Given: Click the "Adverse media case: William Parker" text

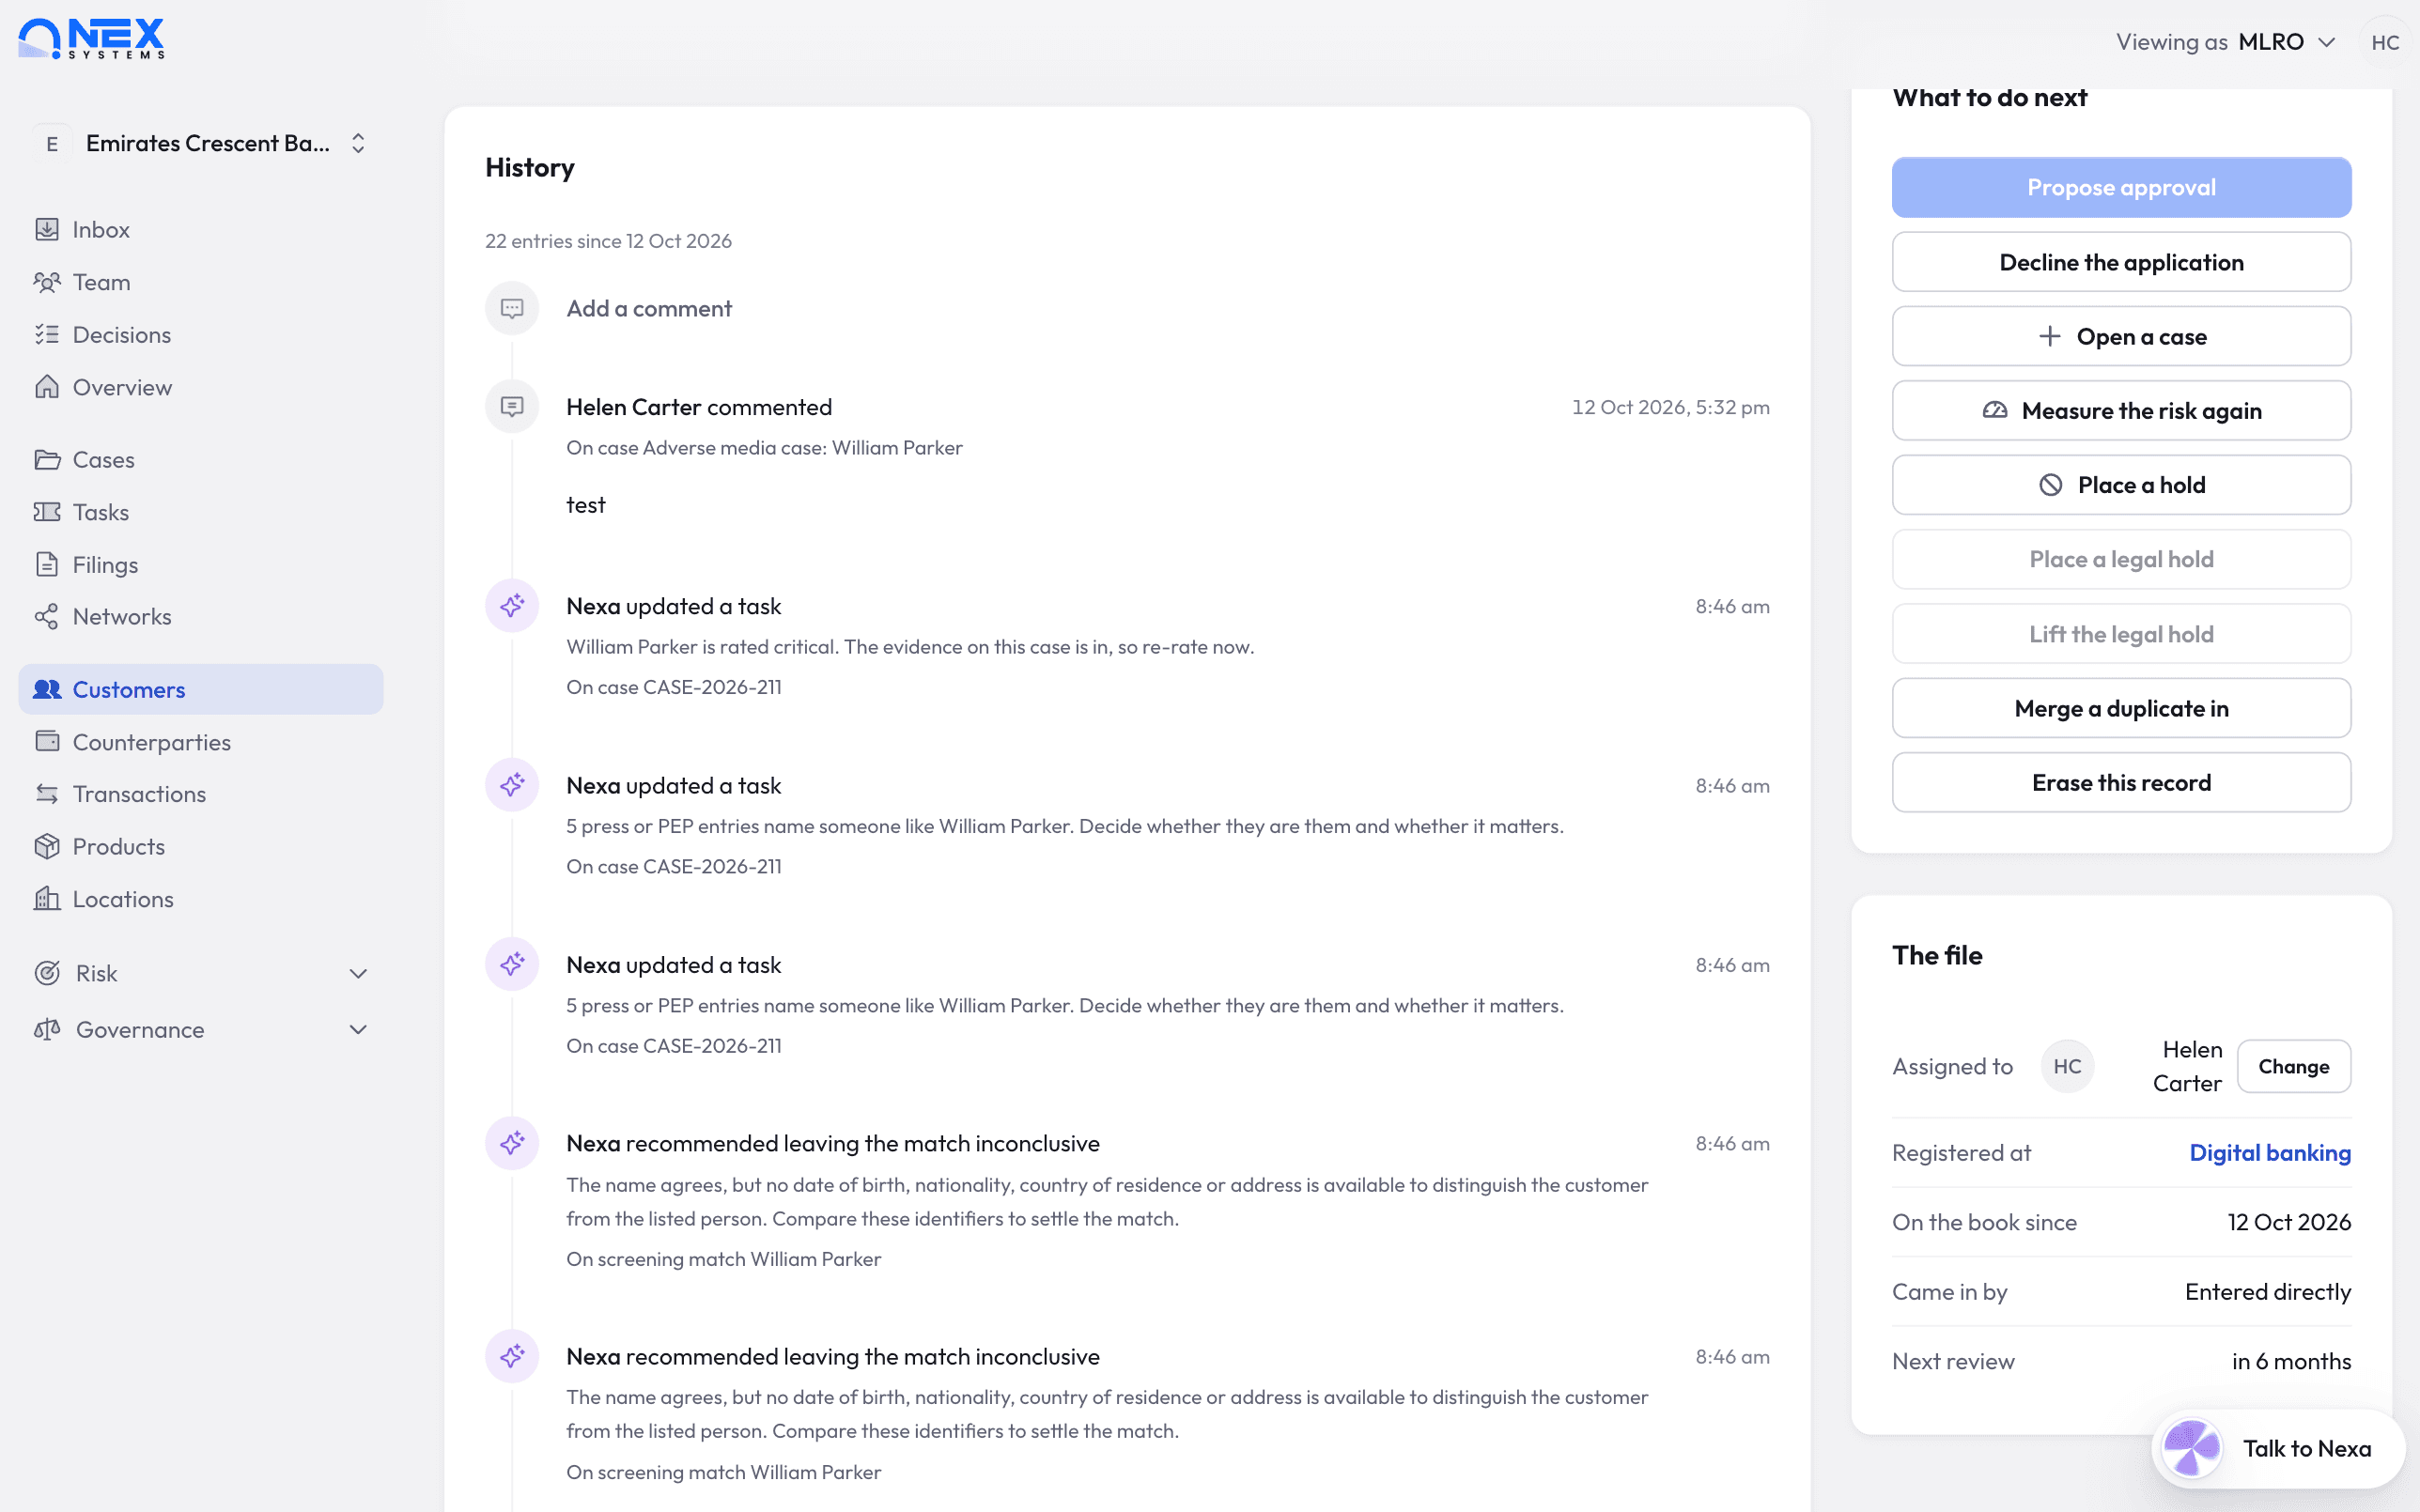Looking at the screenshot, I should 802,447.
